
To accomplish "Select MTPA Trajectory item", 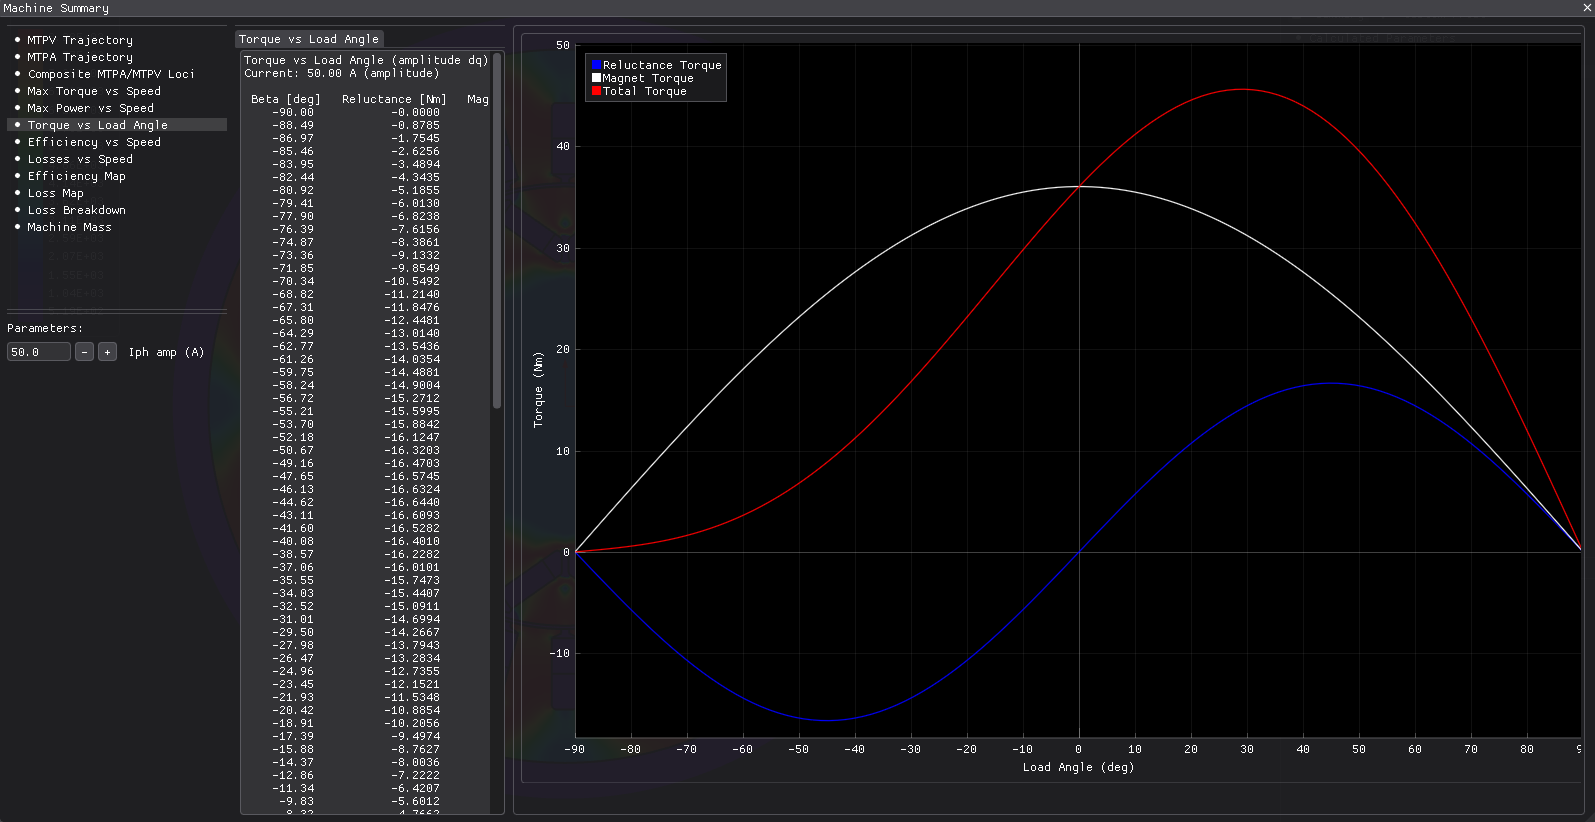I will pos(80,57).
